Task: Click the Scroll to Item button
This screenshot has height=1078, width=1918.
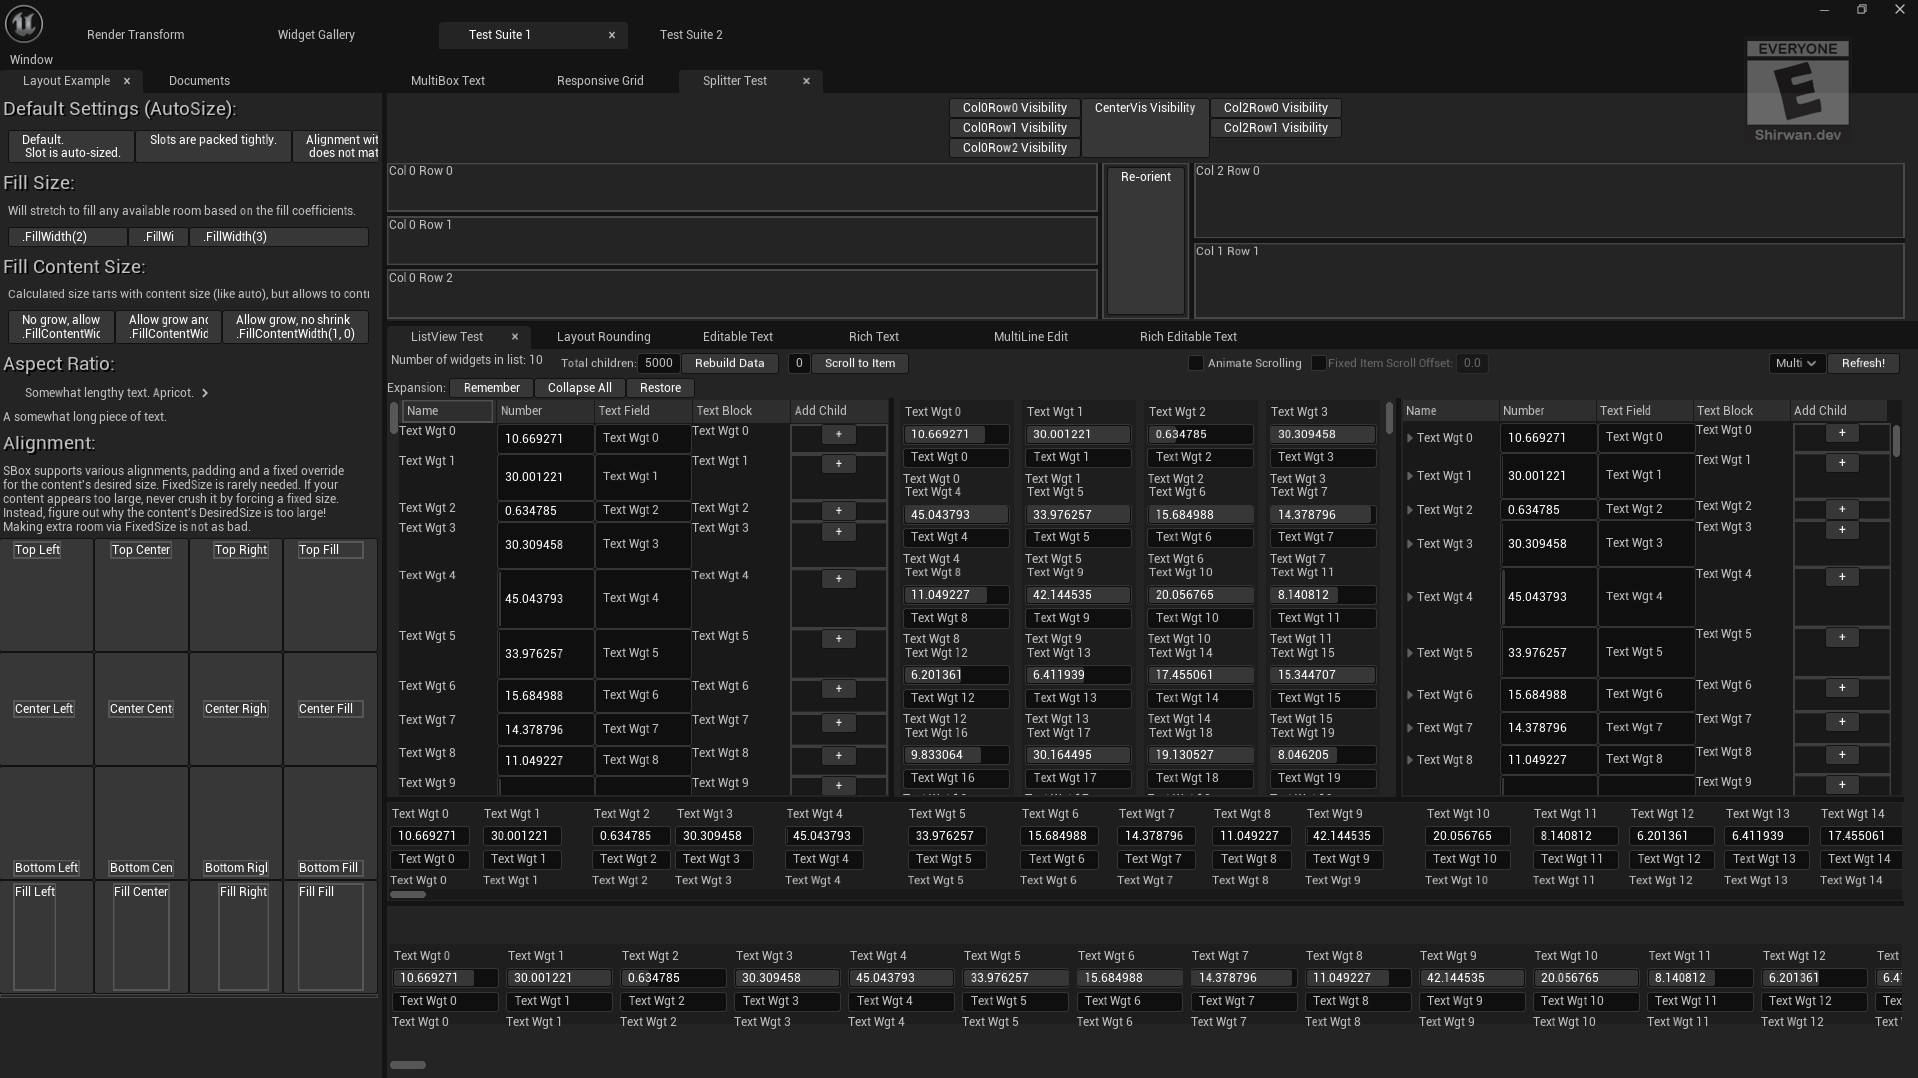Action: click(x=860, y=364)
